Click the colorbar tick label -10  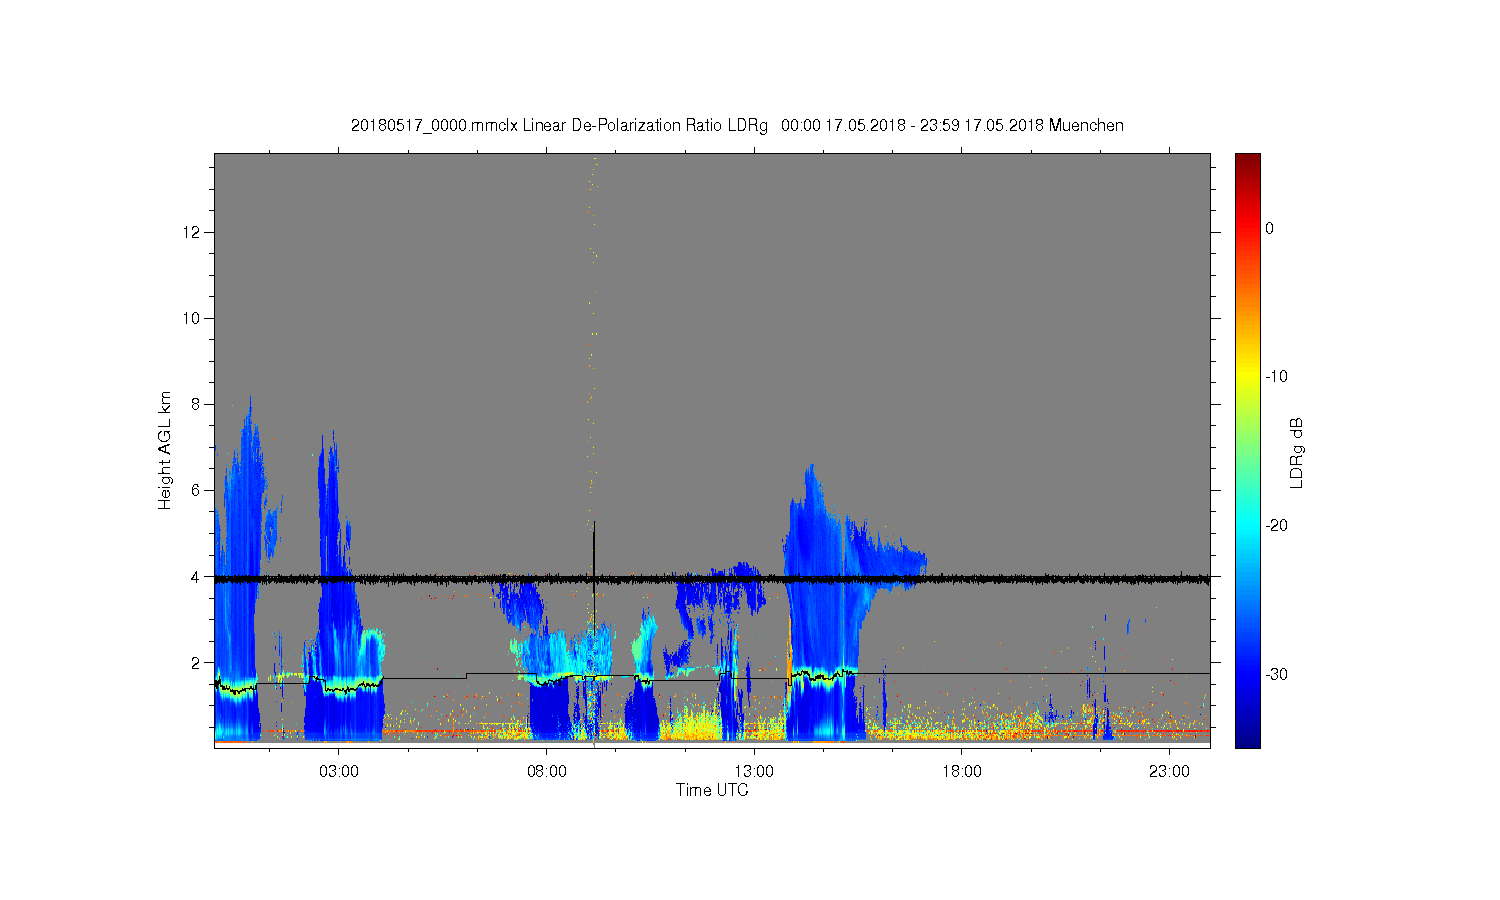pyautogui.click(x=1276, y=377)
